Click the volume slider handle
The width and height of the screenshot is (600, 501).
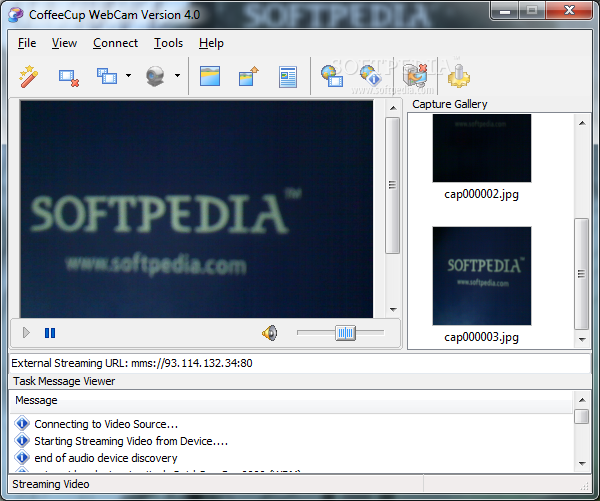pyautogui.click(x=345, y=333)
